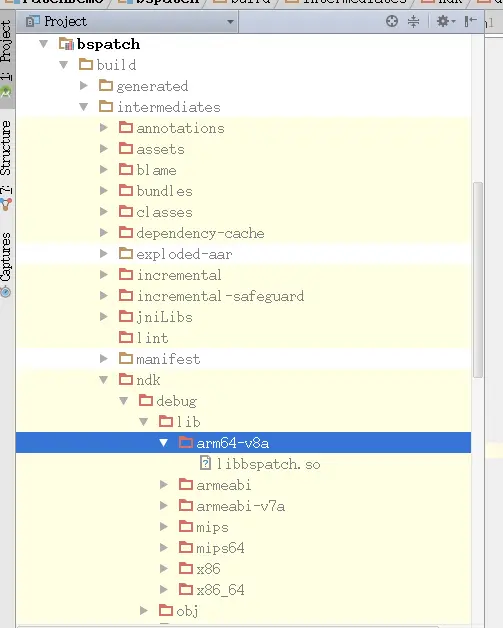Click the ndk folder icon
This screenshot has height=628, width=503.
click(x=126, y=379)
